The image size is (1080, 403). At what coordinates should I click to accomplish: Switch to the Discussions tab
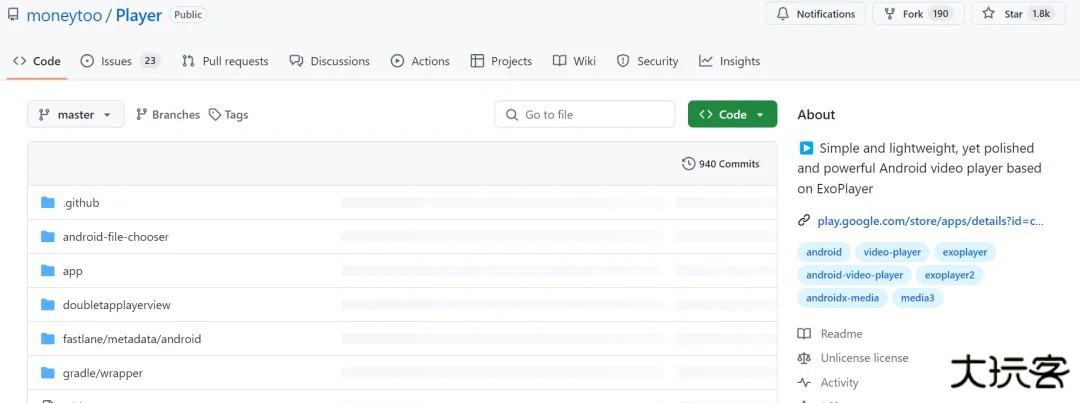tap(330, 61)
